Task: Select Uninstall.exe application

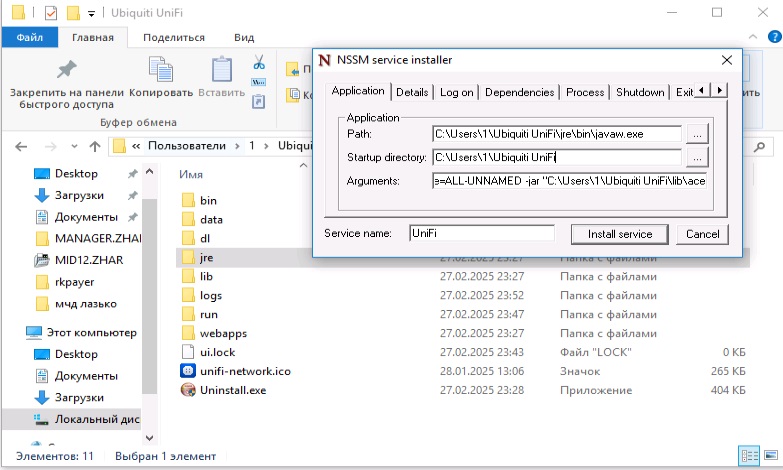Action: [233, 391]
